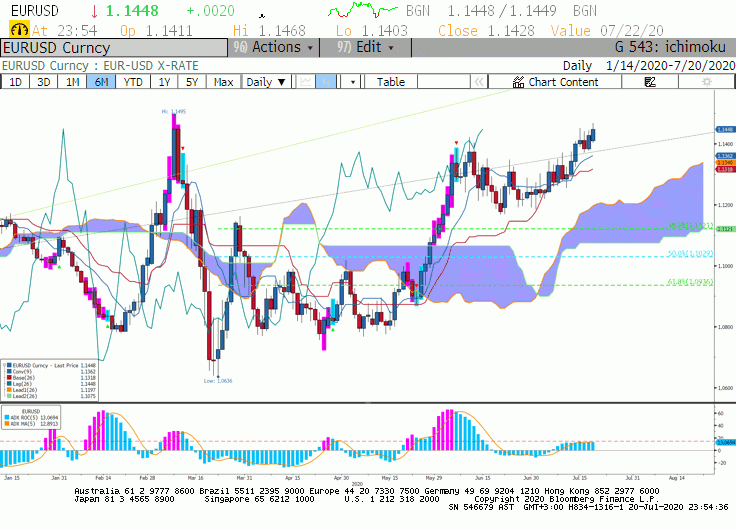Click the Jul 15 date axis label
The width and height of the screenshot is (736, 530).
(580, 478)
